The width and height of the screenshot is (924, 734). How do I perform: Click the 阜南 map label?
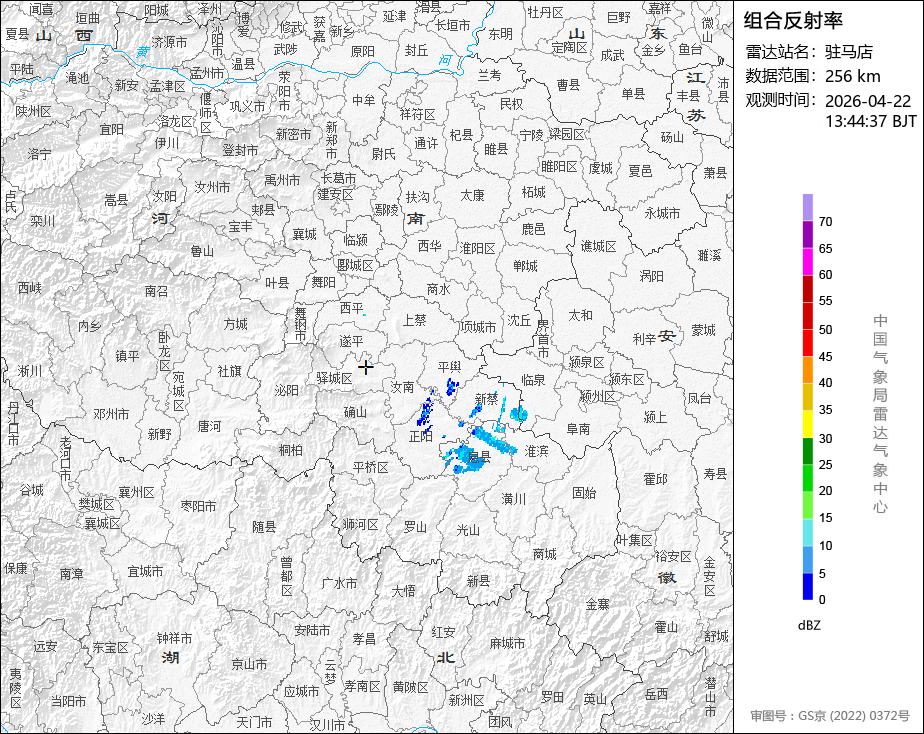[578, 429]
